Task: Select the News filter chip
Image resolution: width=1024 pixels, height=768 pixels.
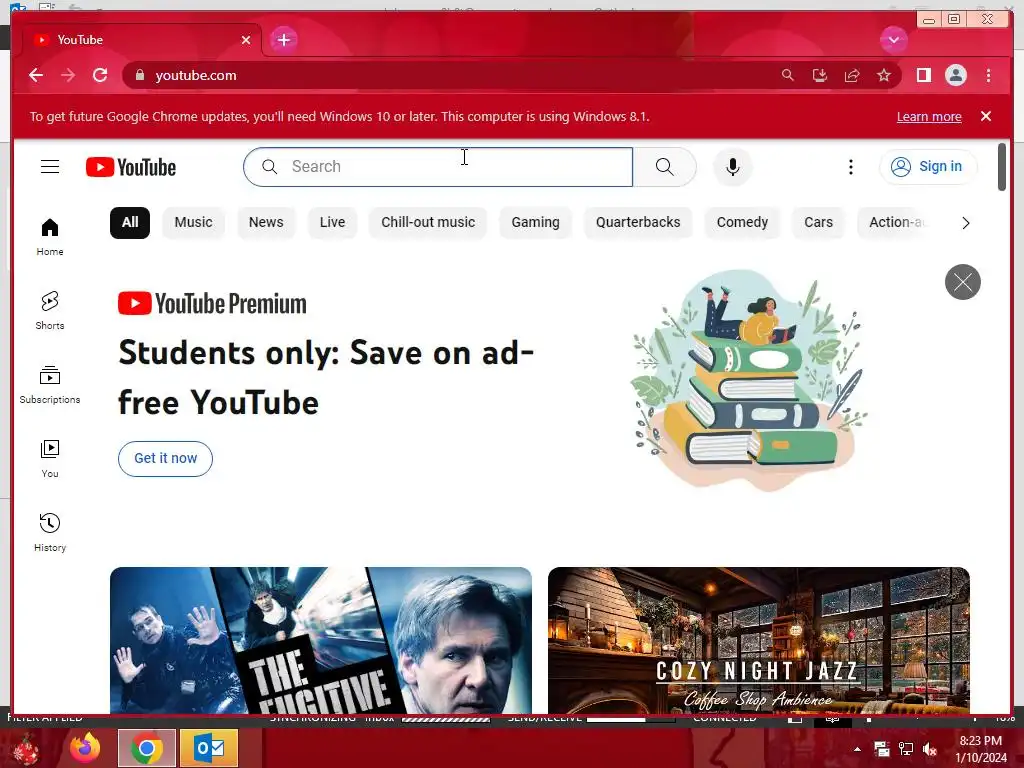Action: [x=266, y=223]
